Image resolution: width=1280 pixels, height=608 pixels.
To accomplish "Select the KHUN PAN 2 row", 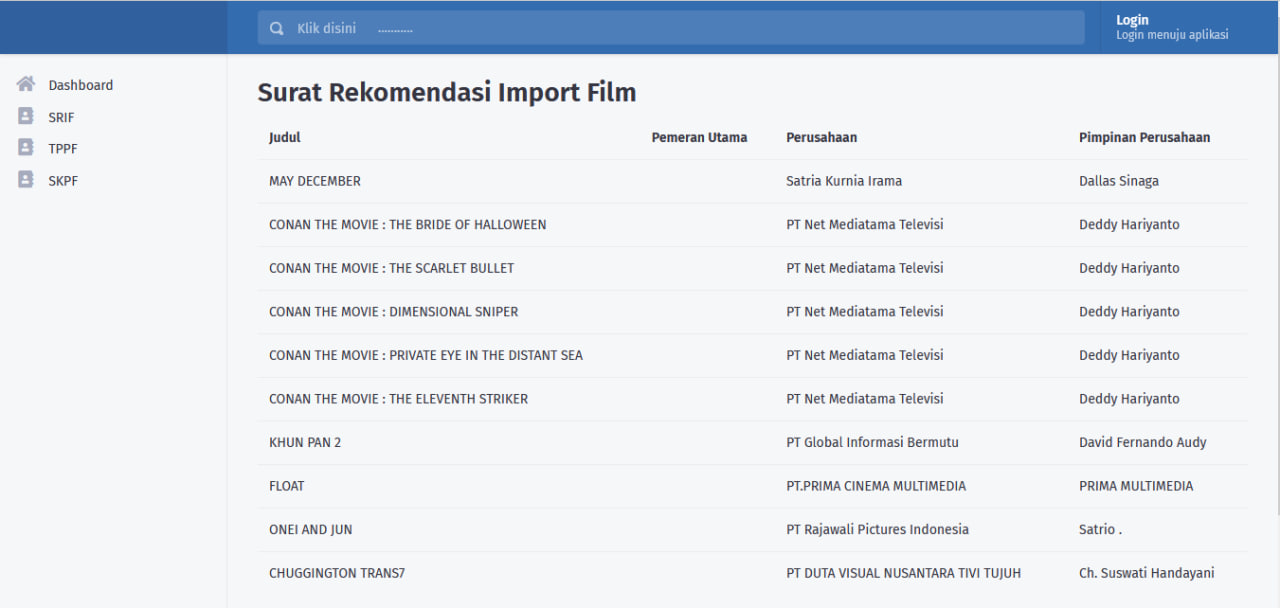I will (x=305, y=442).
